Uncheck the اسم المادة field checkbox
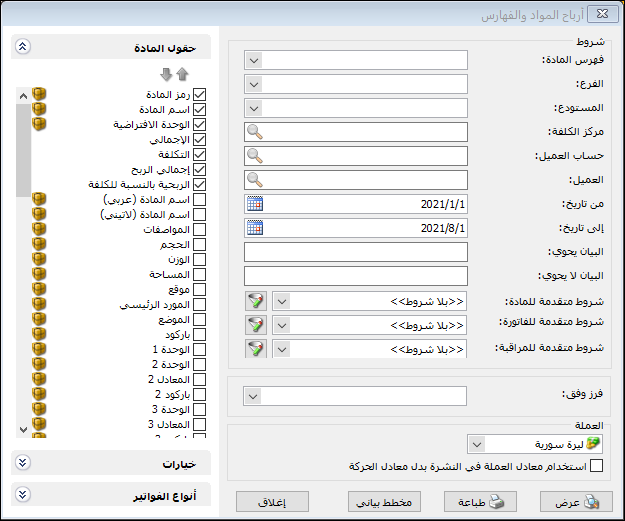625x521 pixels. [199, 110]
